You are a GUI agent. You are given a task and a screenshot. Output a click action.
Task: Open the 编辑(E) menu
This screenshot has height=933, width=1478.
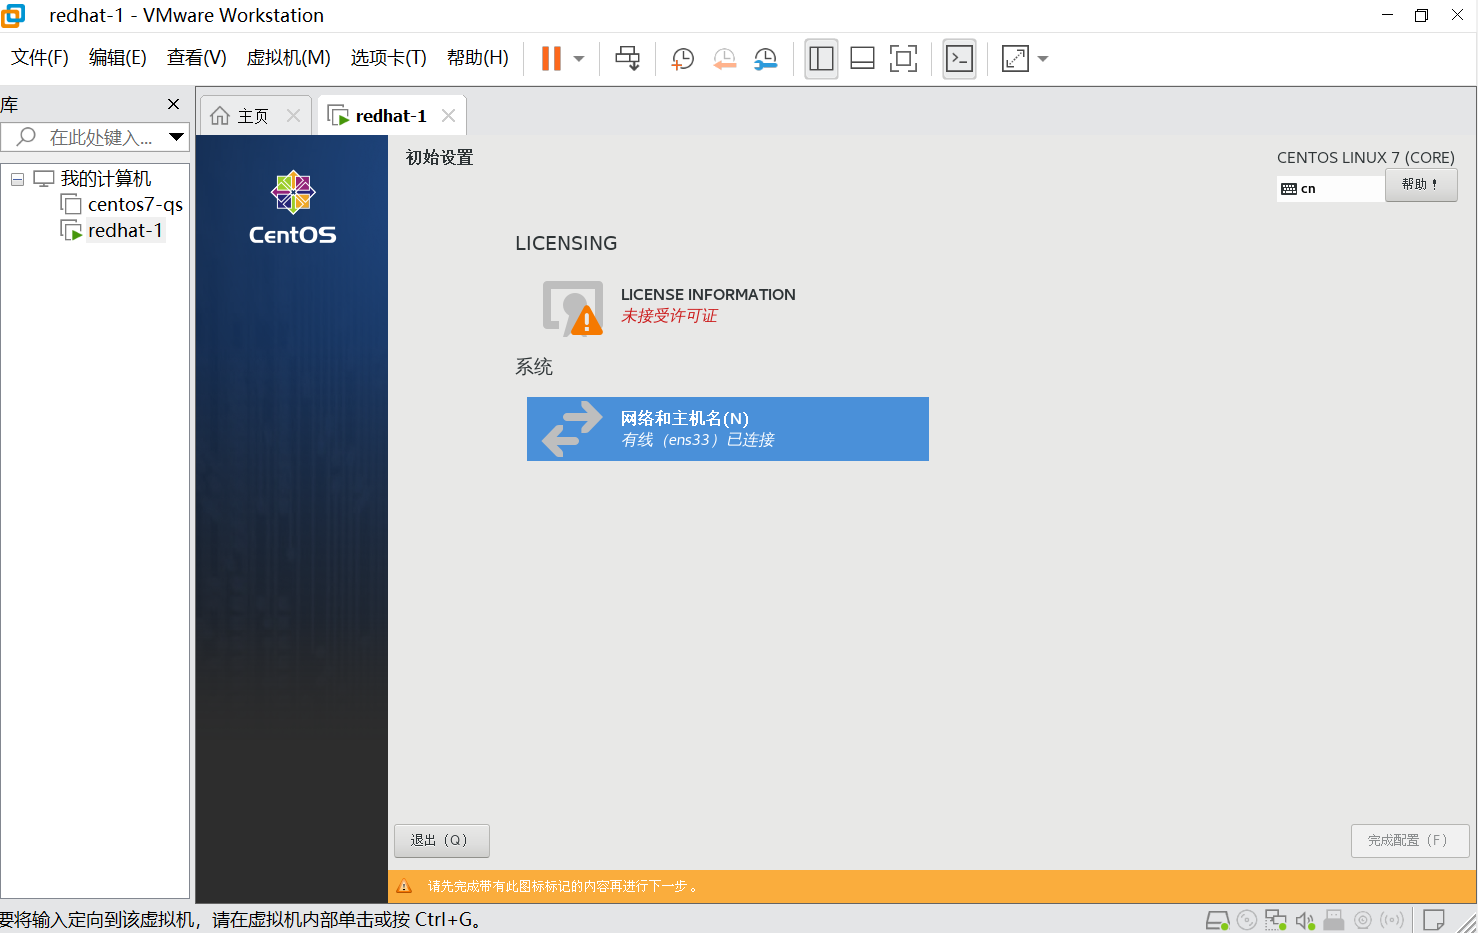[118, 58]
